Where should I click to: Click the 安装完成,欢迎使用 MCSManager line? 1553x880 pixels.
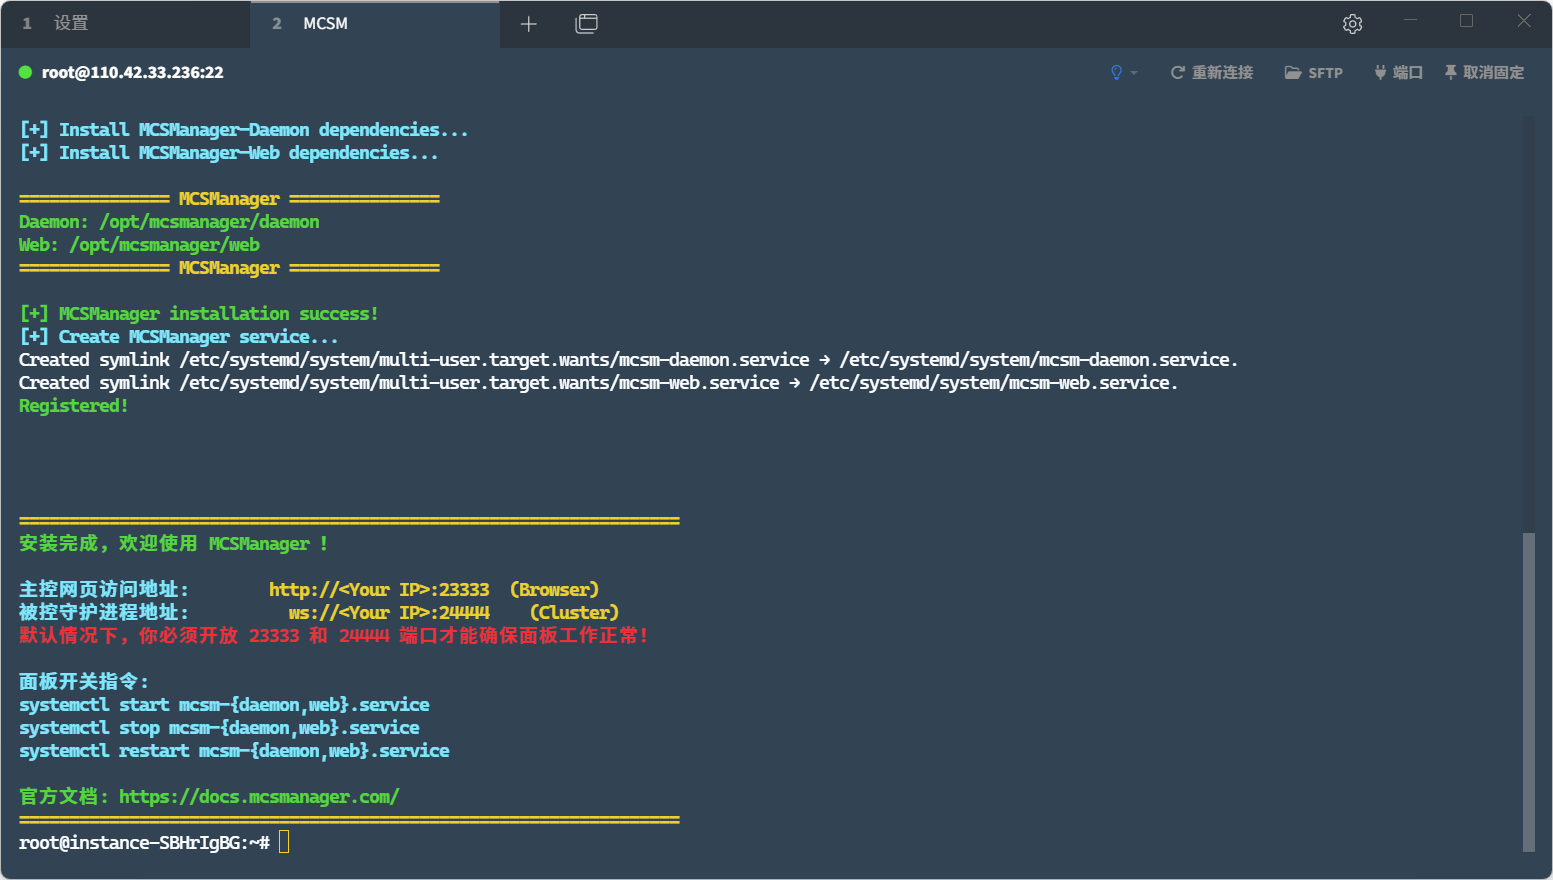tap(174, 544)
